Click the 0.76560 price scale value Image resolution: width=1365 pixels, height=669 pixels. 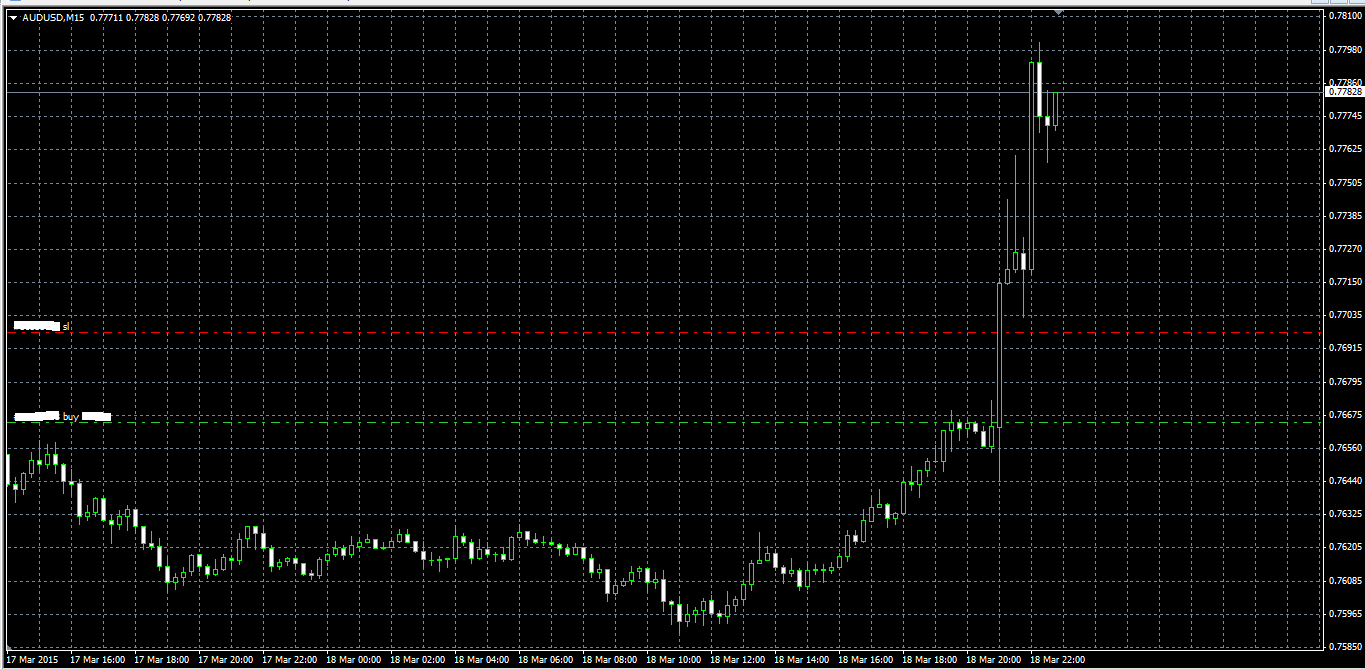(1346, 448)
